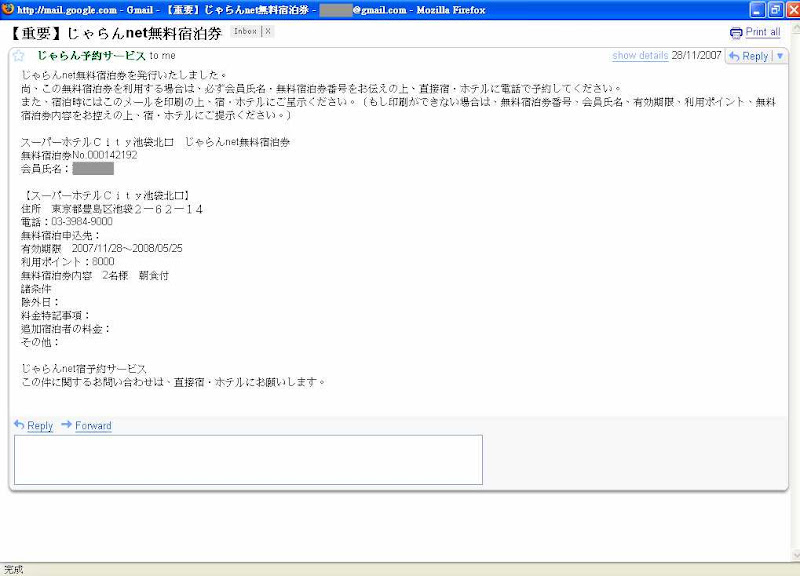Restore down the Firefox window
The image size is (800, 576).
point(775,10)
